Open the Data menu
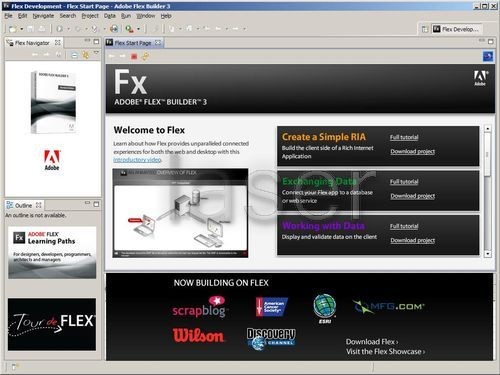500x375 pixels. pyautogui.click(x=110, y=16)
